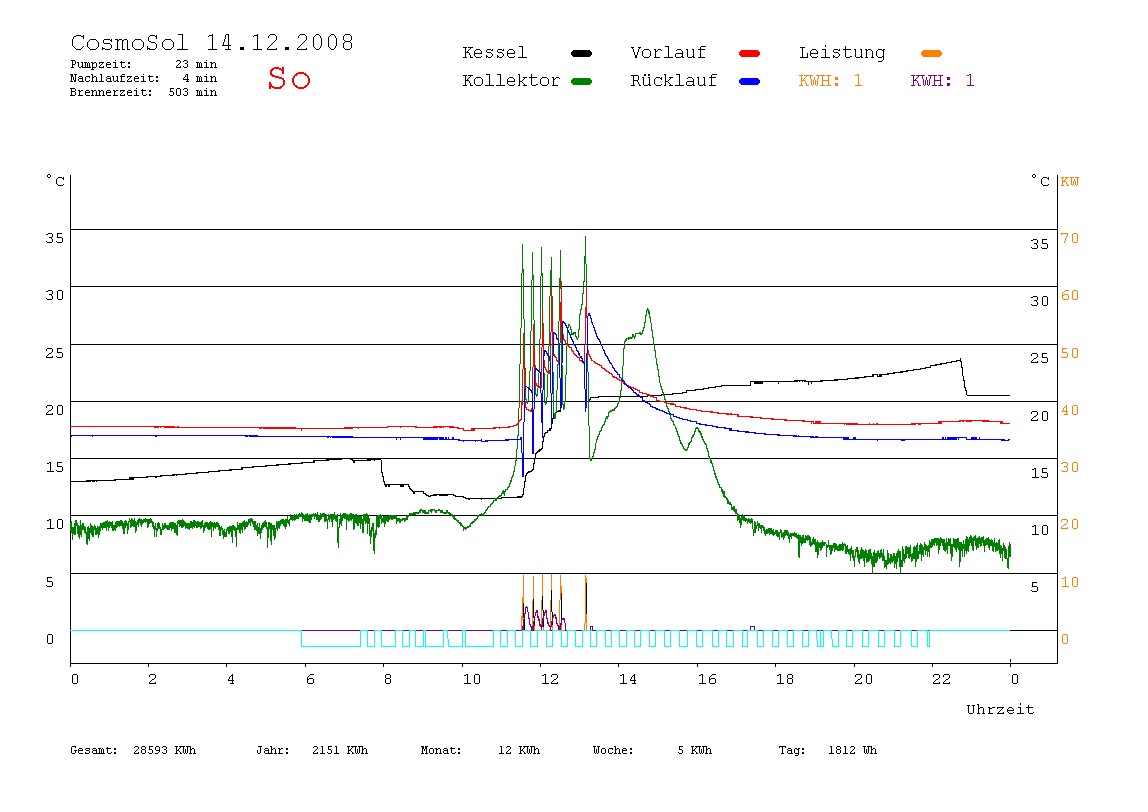Screen dimensions: 1148x812
Task: Click the 'Kessel' legend label
Action: click(494, 53)
